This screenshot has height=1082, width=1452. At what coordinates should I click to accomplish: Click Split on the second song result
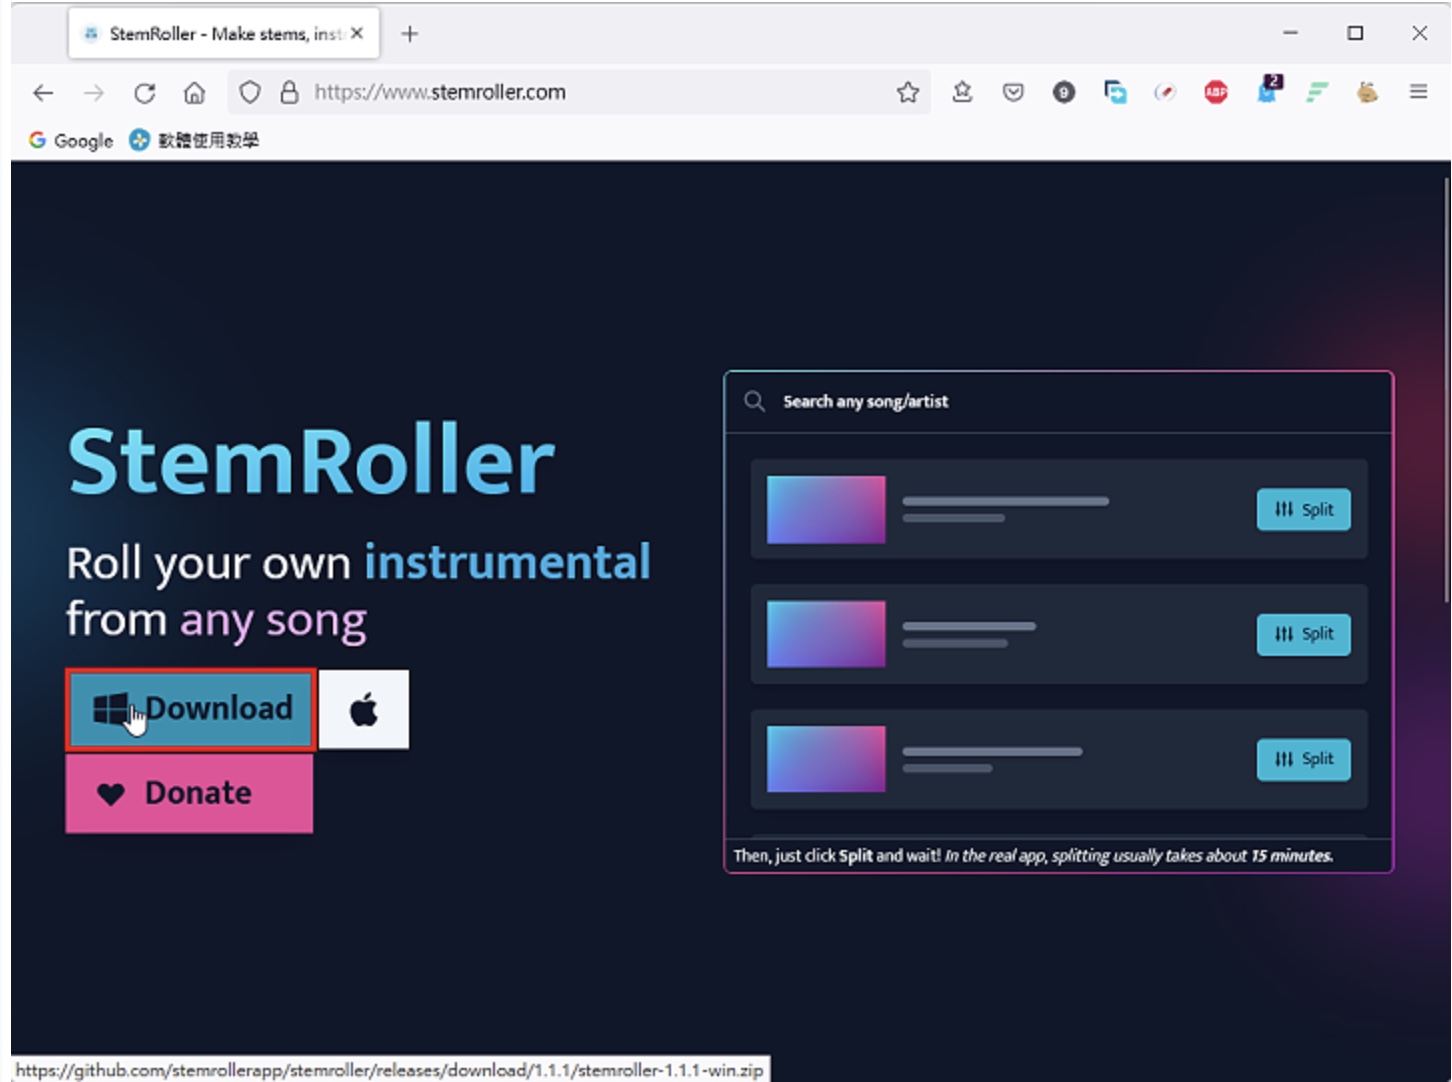(1303, 634)
